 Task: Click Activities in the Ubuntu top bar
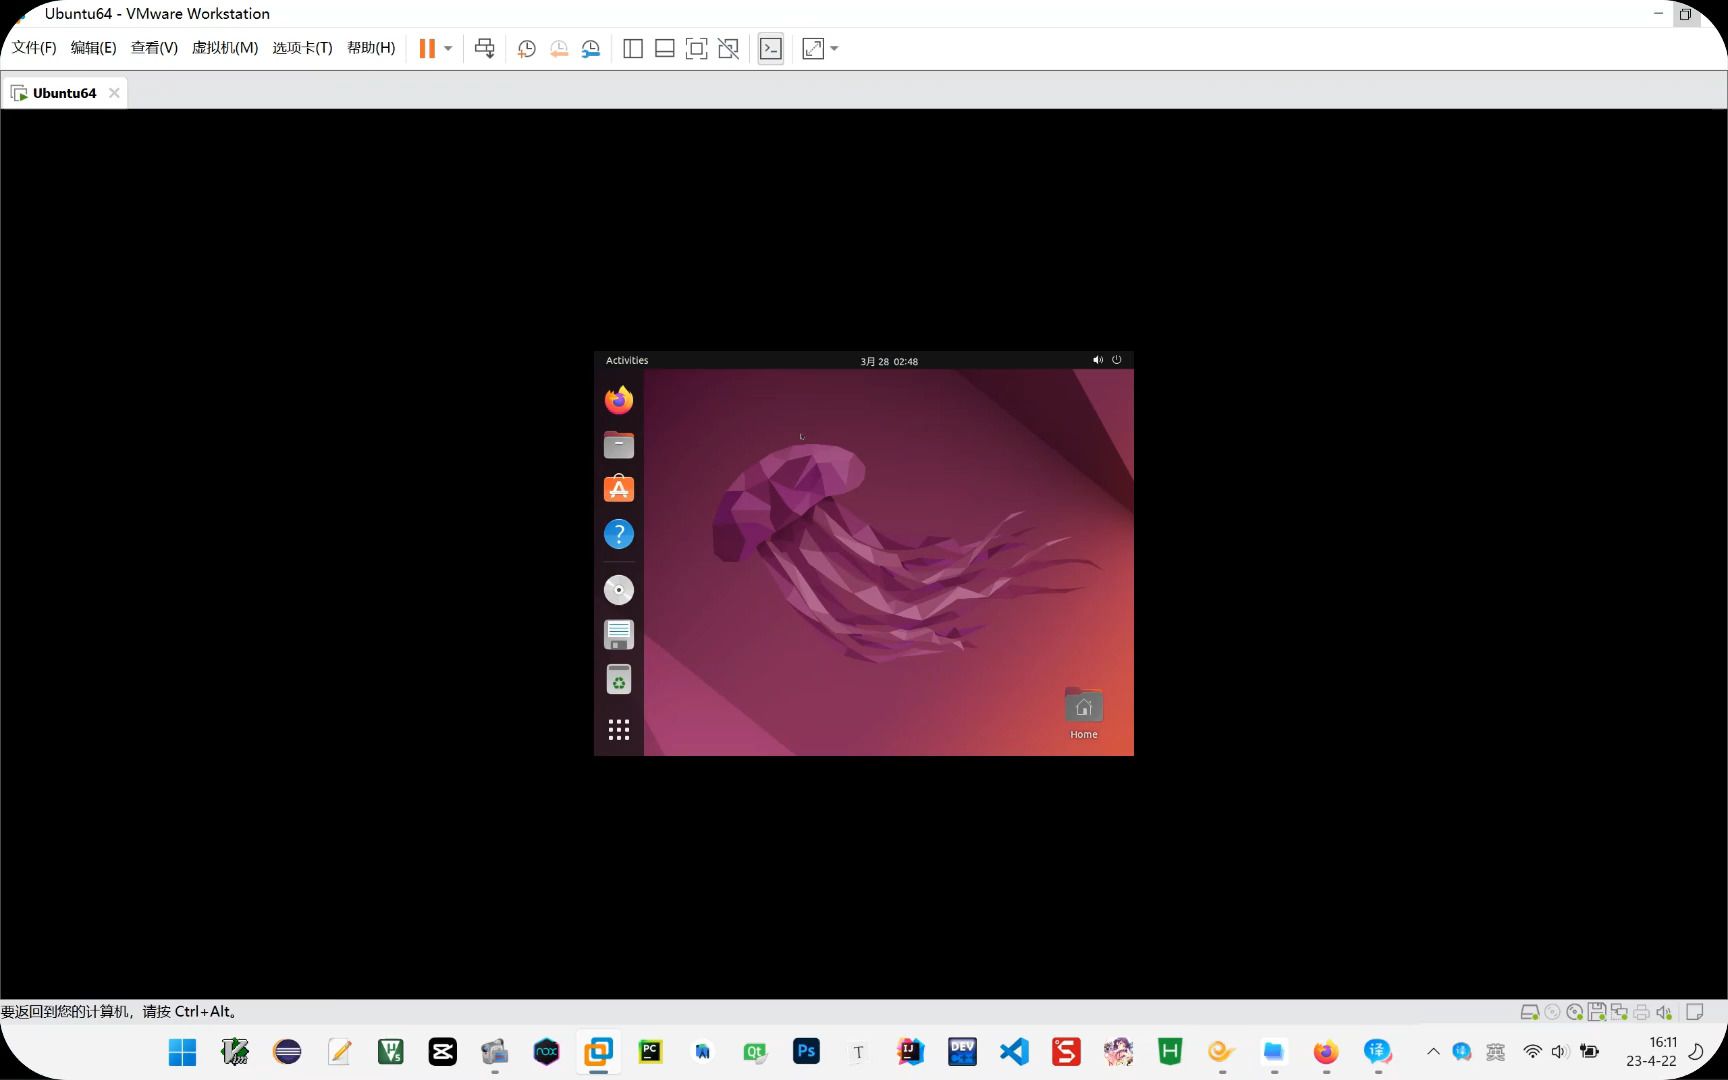[627, 360]
